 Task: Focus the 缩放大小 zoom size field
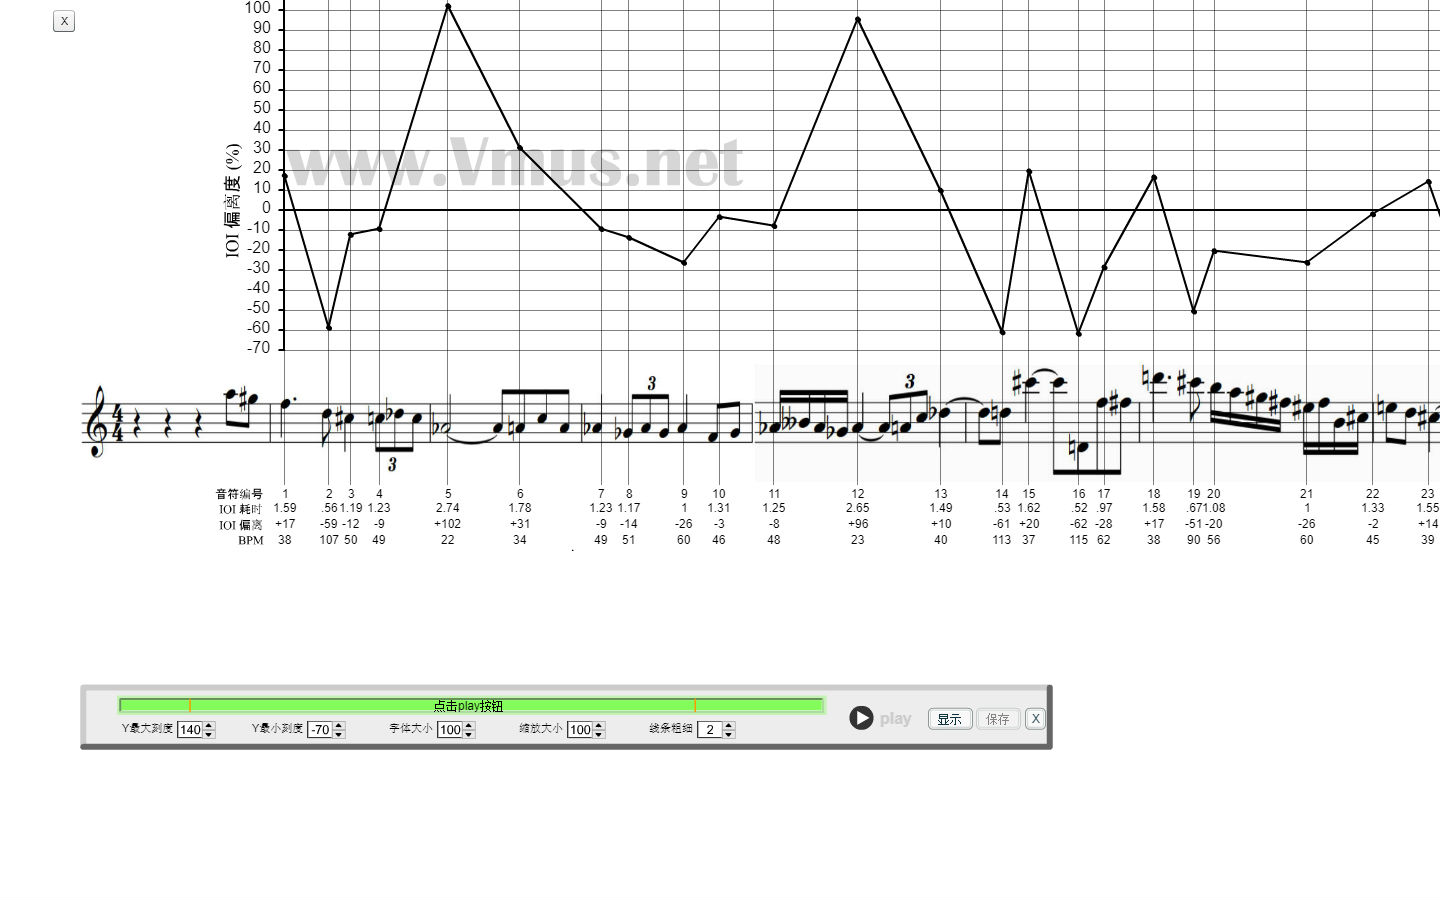click(579, 730)
